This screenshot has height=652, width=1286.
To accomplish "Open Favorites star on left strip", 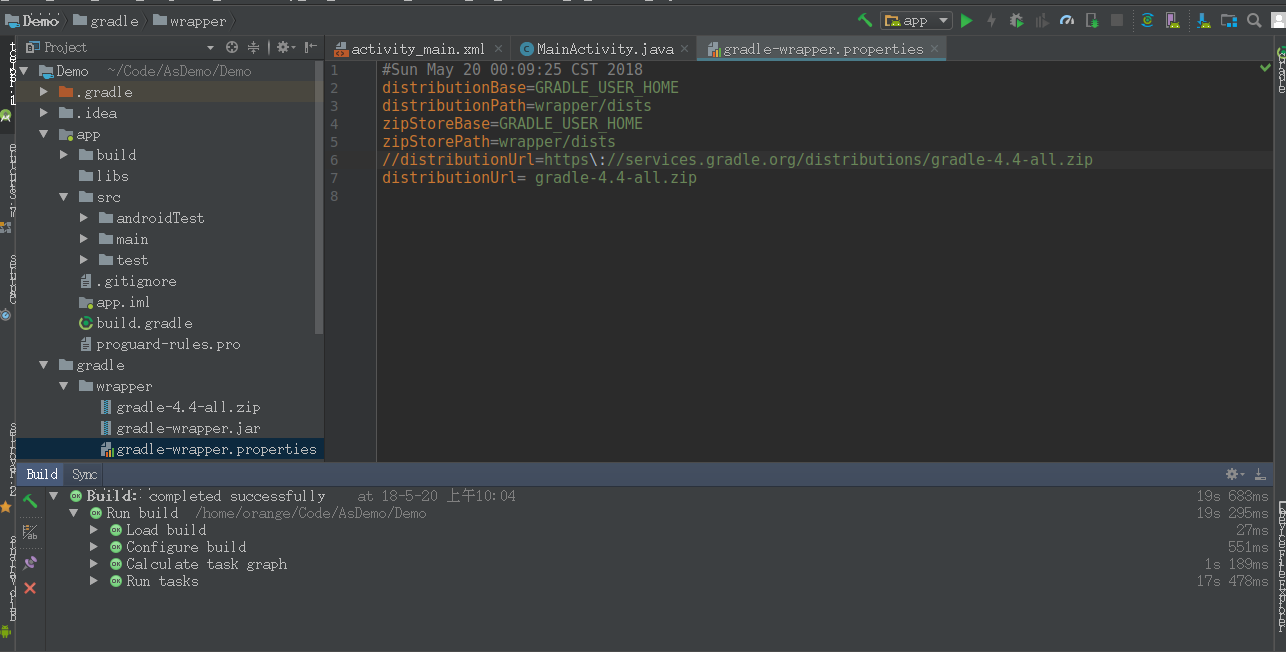I will point(6,507).
